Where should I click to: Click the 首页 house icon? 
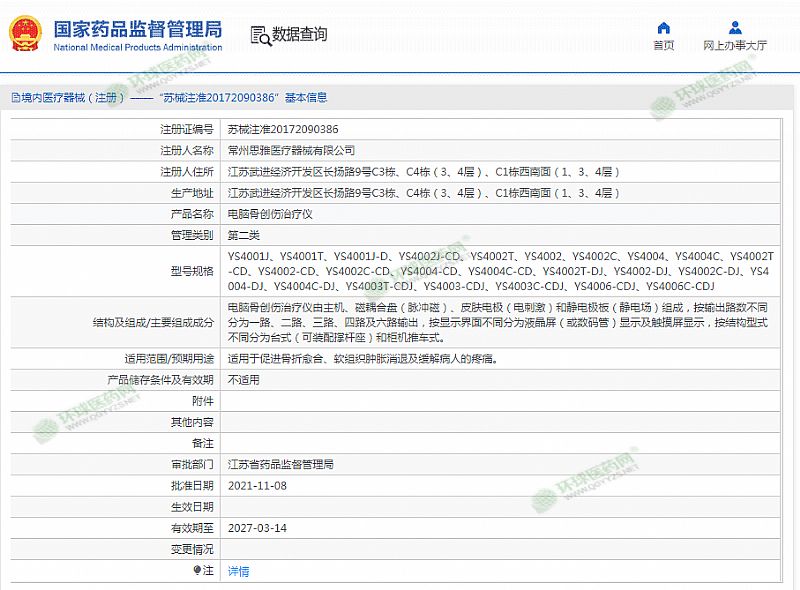[663, 27]
